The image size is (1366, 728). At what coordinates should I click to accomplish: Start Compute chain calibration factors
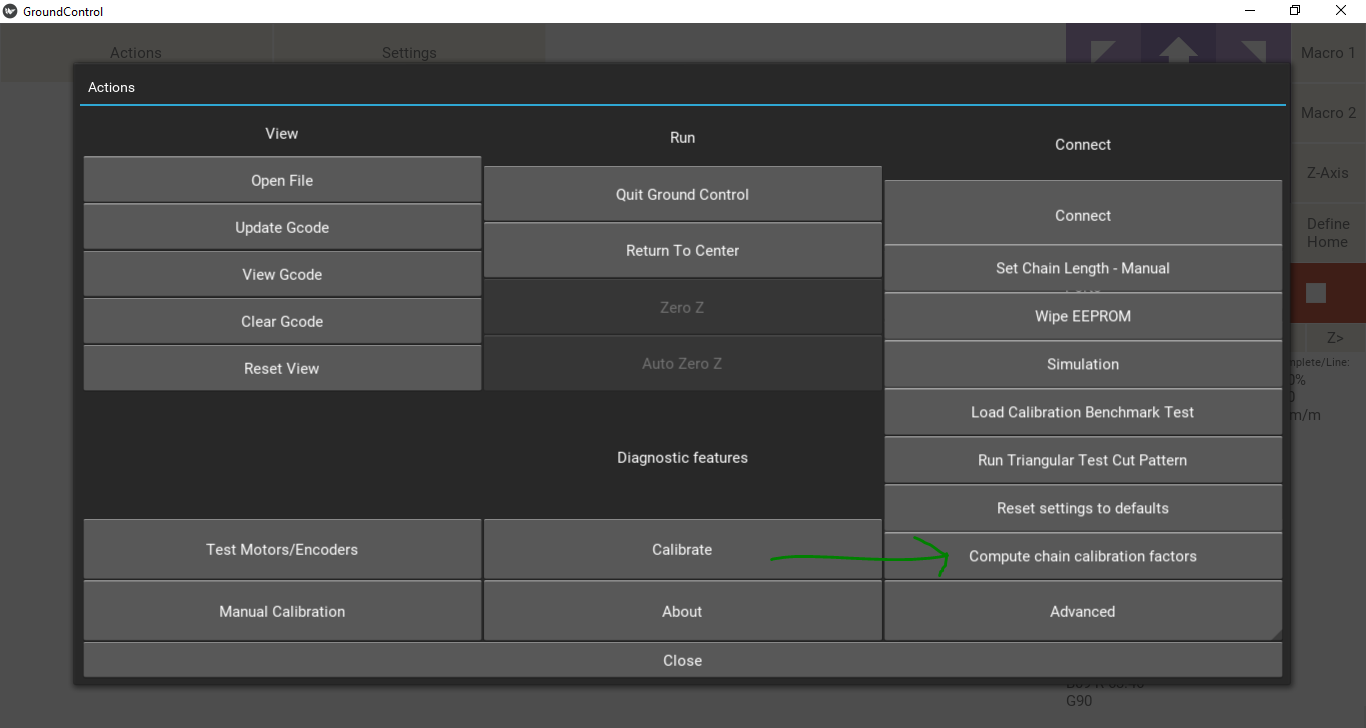point(1083,557)
